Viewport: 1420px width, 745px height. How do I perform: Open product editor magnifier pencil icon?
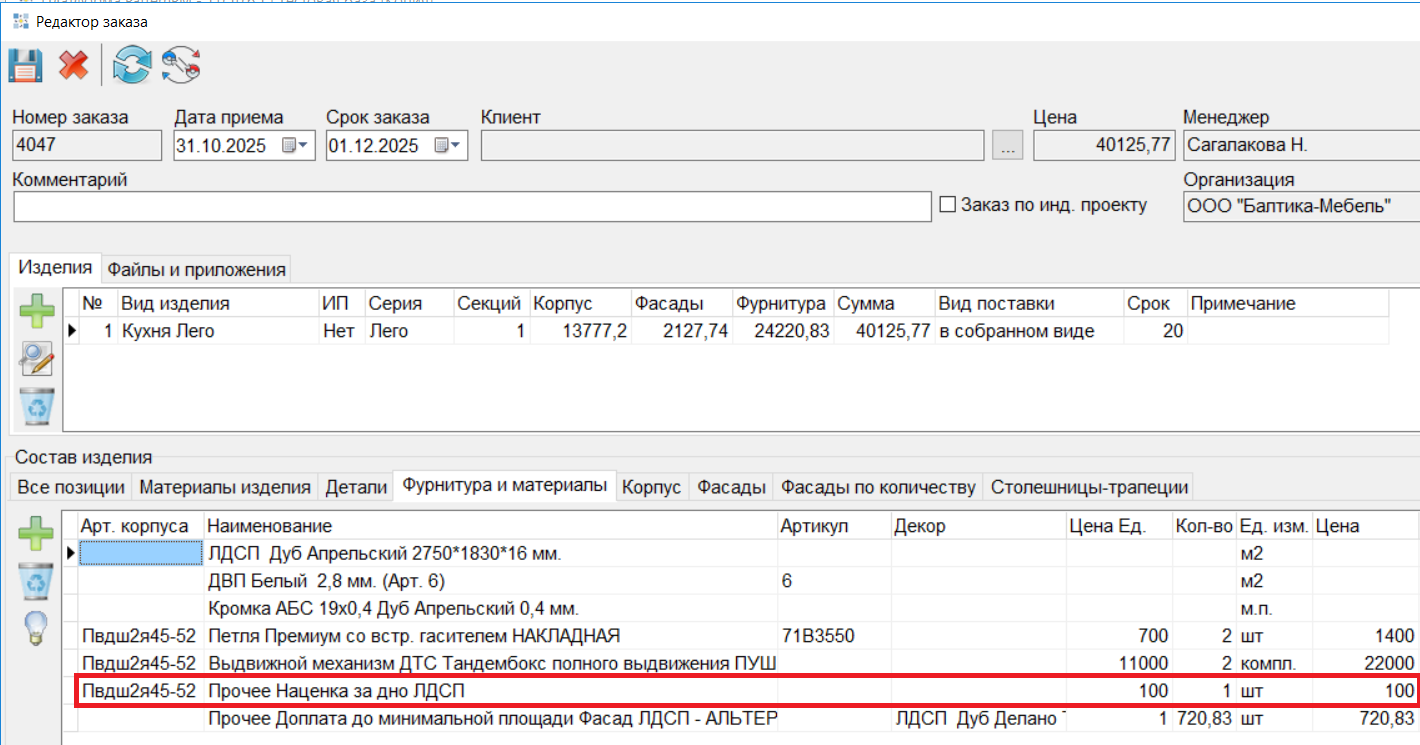[x=37, y=359]
